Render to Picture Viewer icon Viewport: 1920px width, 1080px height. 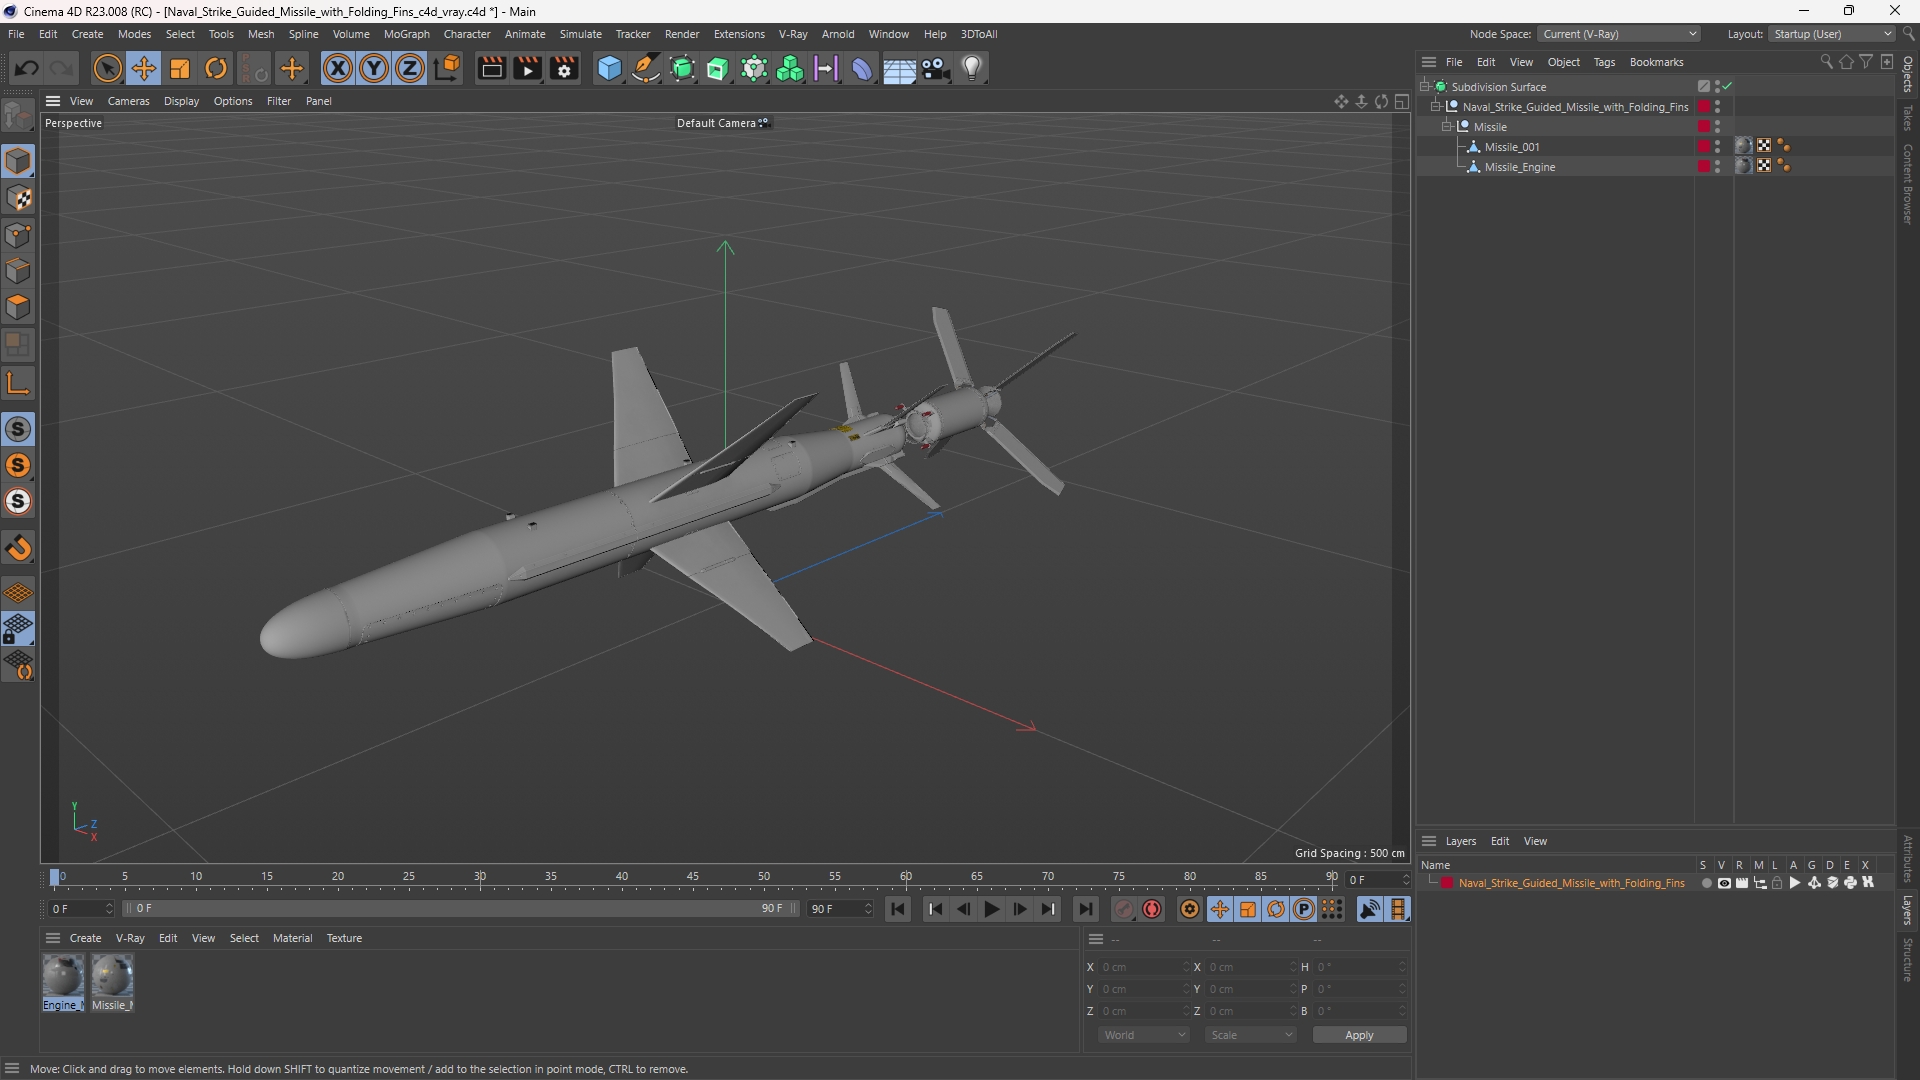527,68
